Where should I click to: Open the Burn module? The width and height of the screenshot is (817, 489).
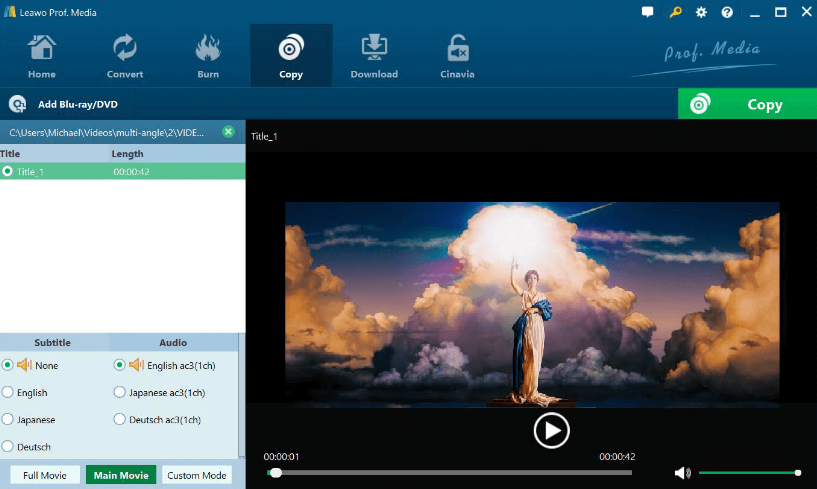(207, 56)
